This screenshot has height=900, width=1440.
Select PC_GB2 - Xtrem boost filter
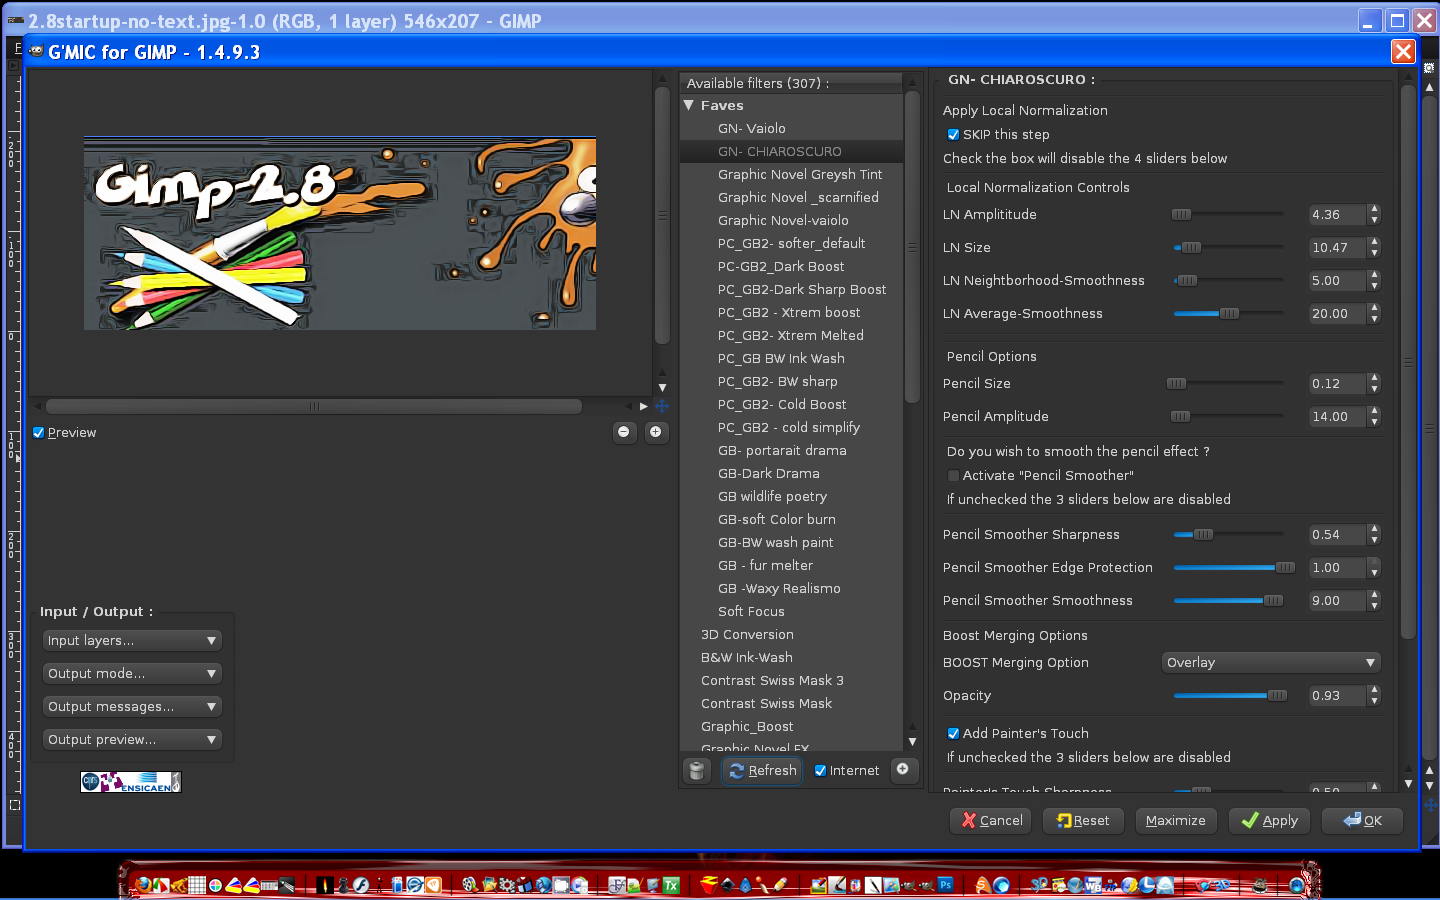click(x=789, y=312)
